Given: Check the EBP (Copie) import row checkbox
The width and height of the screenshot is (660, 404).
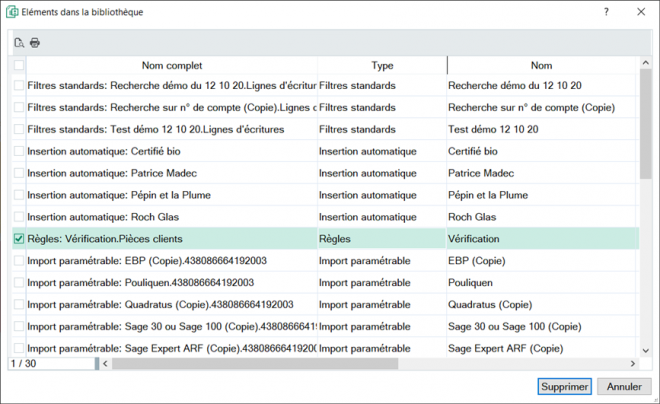Looking at the screenshot, I should [19, 260].
